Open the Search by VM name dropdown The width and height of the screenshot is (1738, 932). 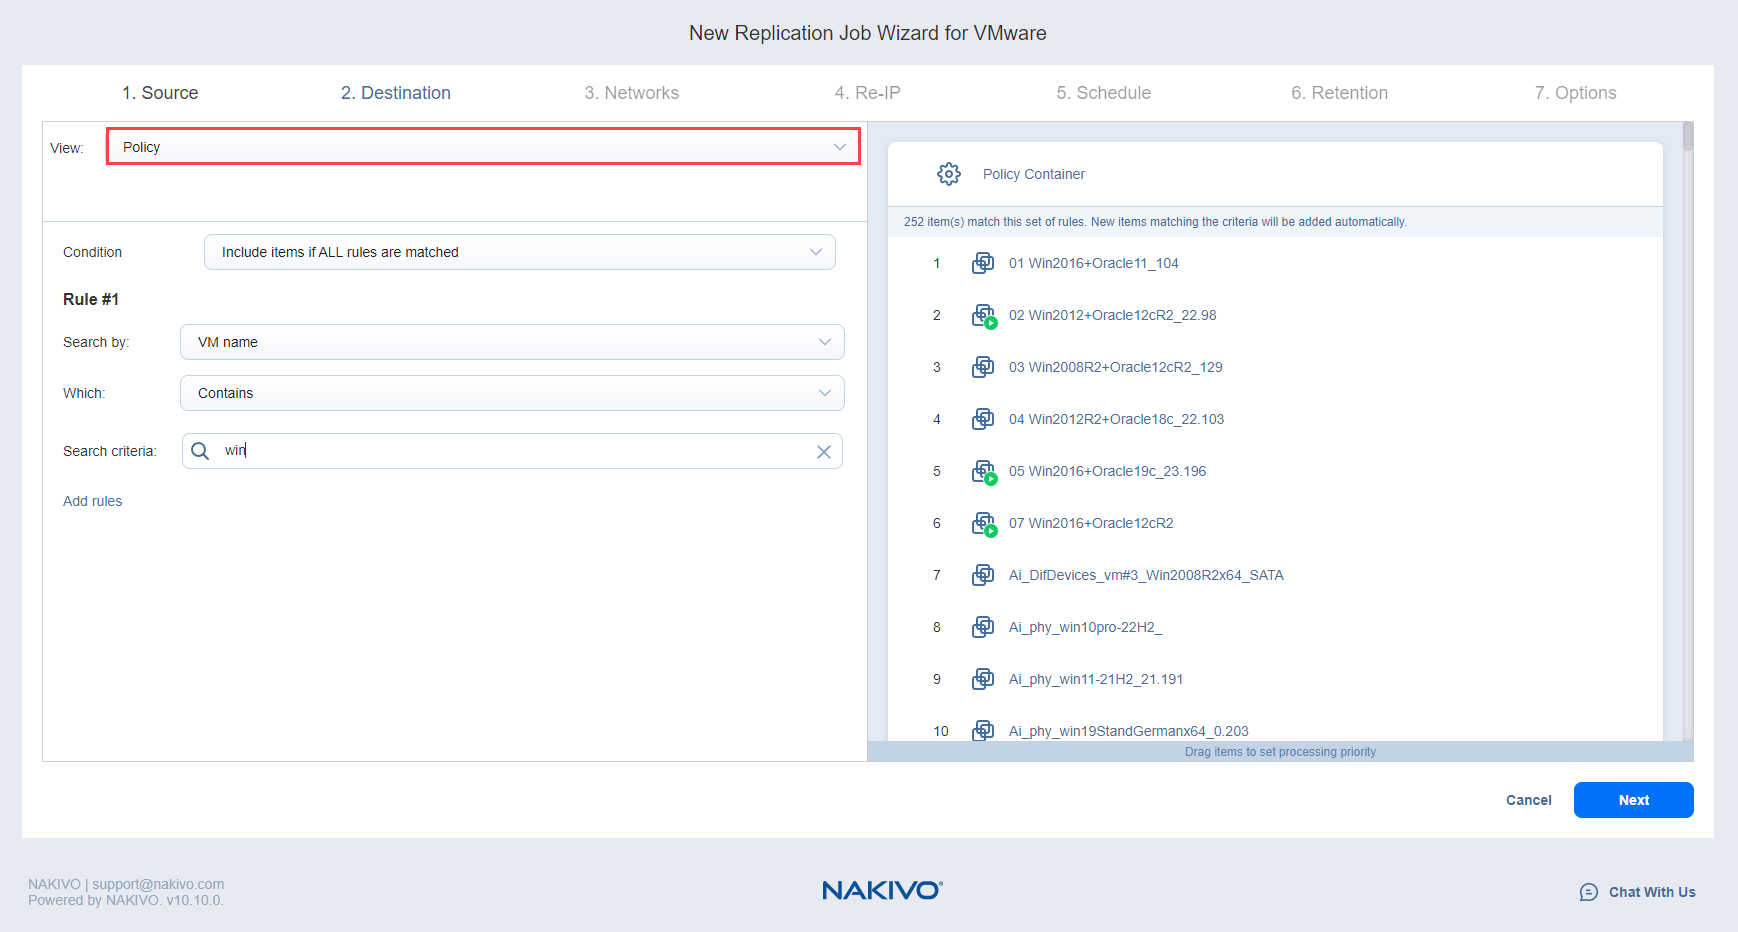point(511,342)
